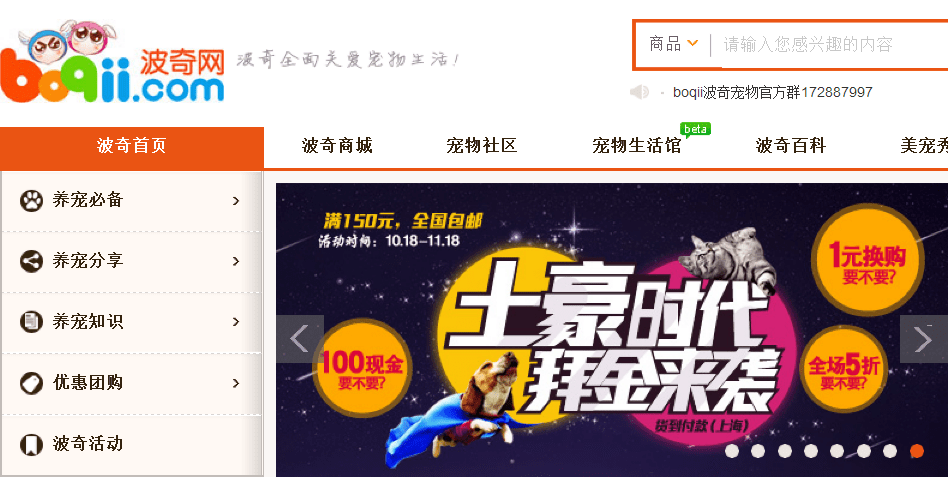
Task: Click the bookmark icon beside 波奇活动
Action: 31,444
